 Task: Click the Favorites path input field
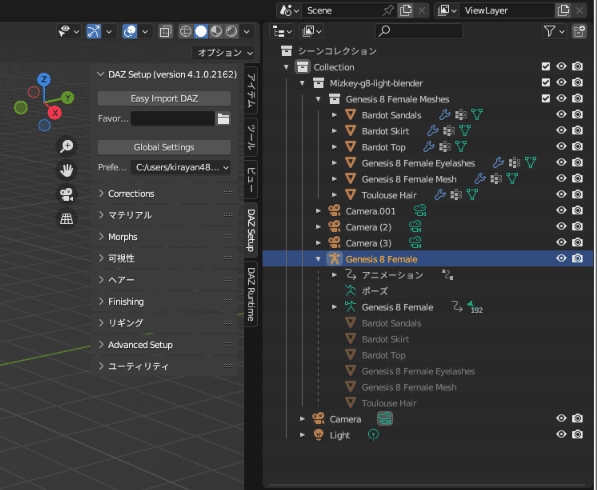point(173,119)
